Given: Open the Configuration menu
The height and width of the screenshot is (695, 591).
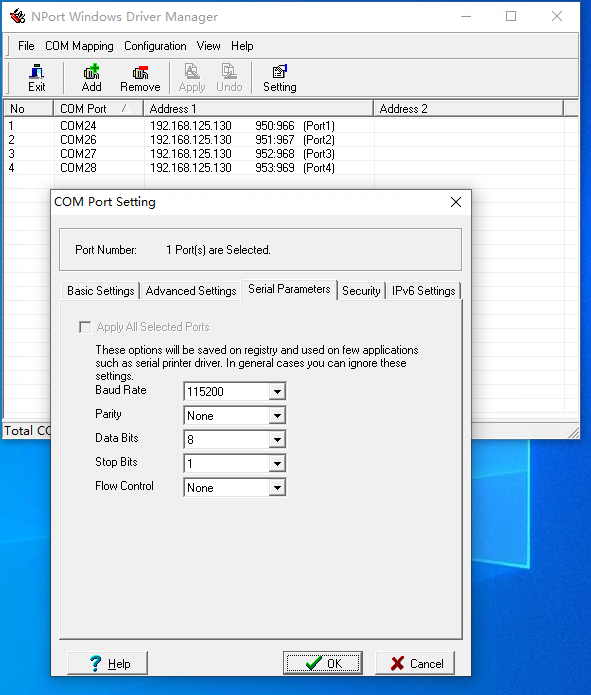Looking at the screenshot, I should (155, 46).
